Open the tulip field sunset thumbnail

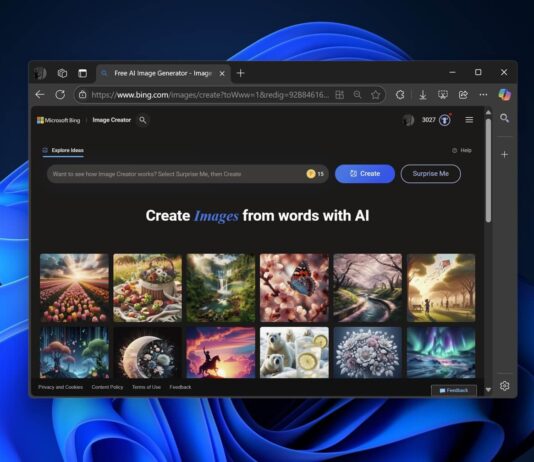(x=74, y=288)
